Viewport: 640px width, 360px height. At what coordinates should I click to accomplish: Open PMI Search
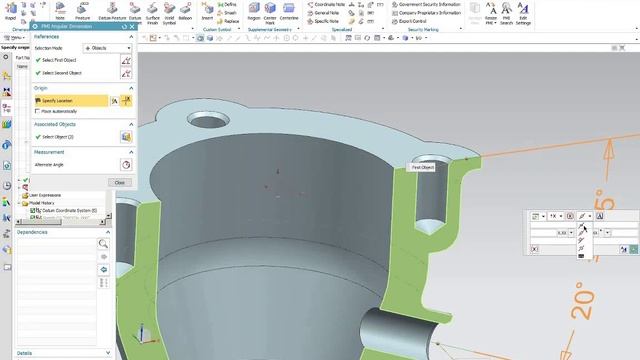(506, 13)
